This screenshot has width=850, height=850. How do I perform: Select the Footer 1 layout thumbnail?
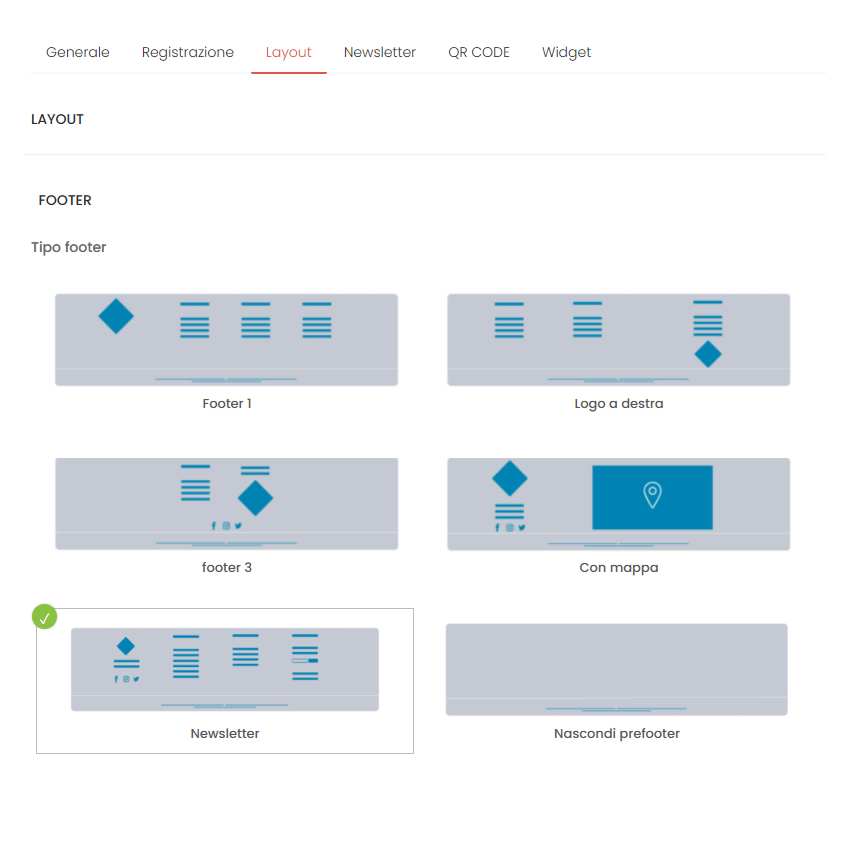tap(226, 338)
